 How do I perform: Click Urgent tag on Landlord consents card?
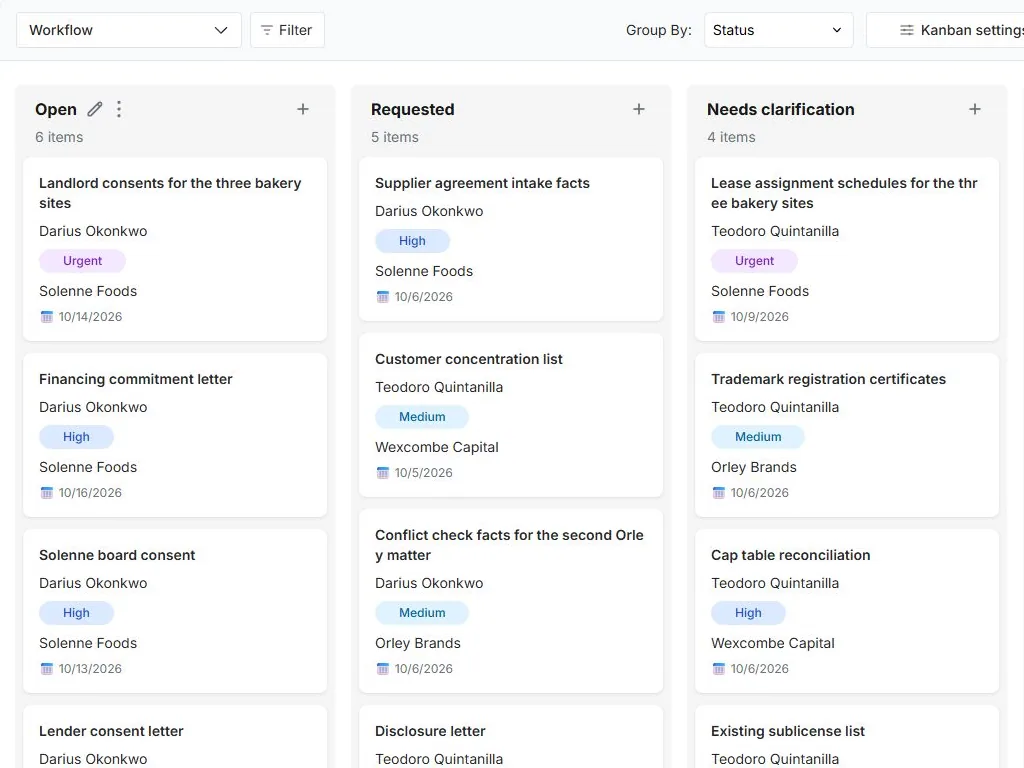coord(82,261)
